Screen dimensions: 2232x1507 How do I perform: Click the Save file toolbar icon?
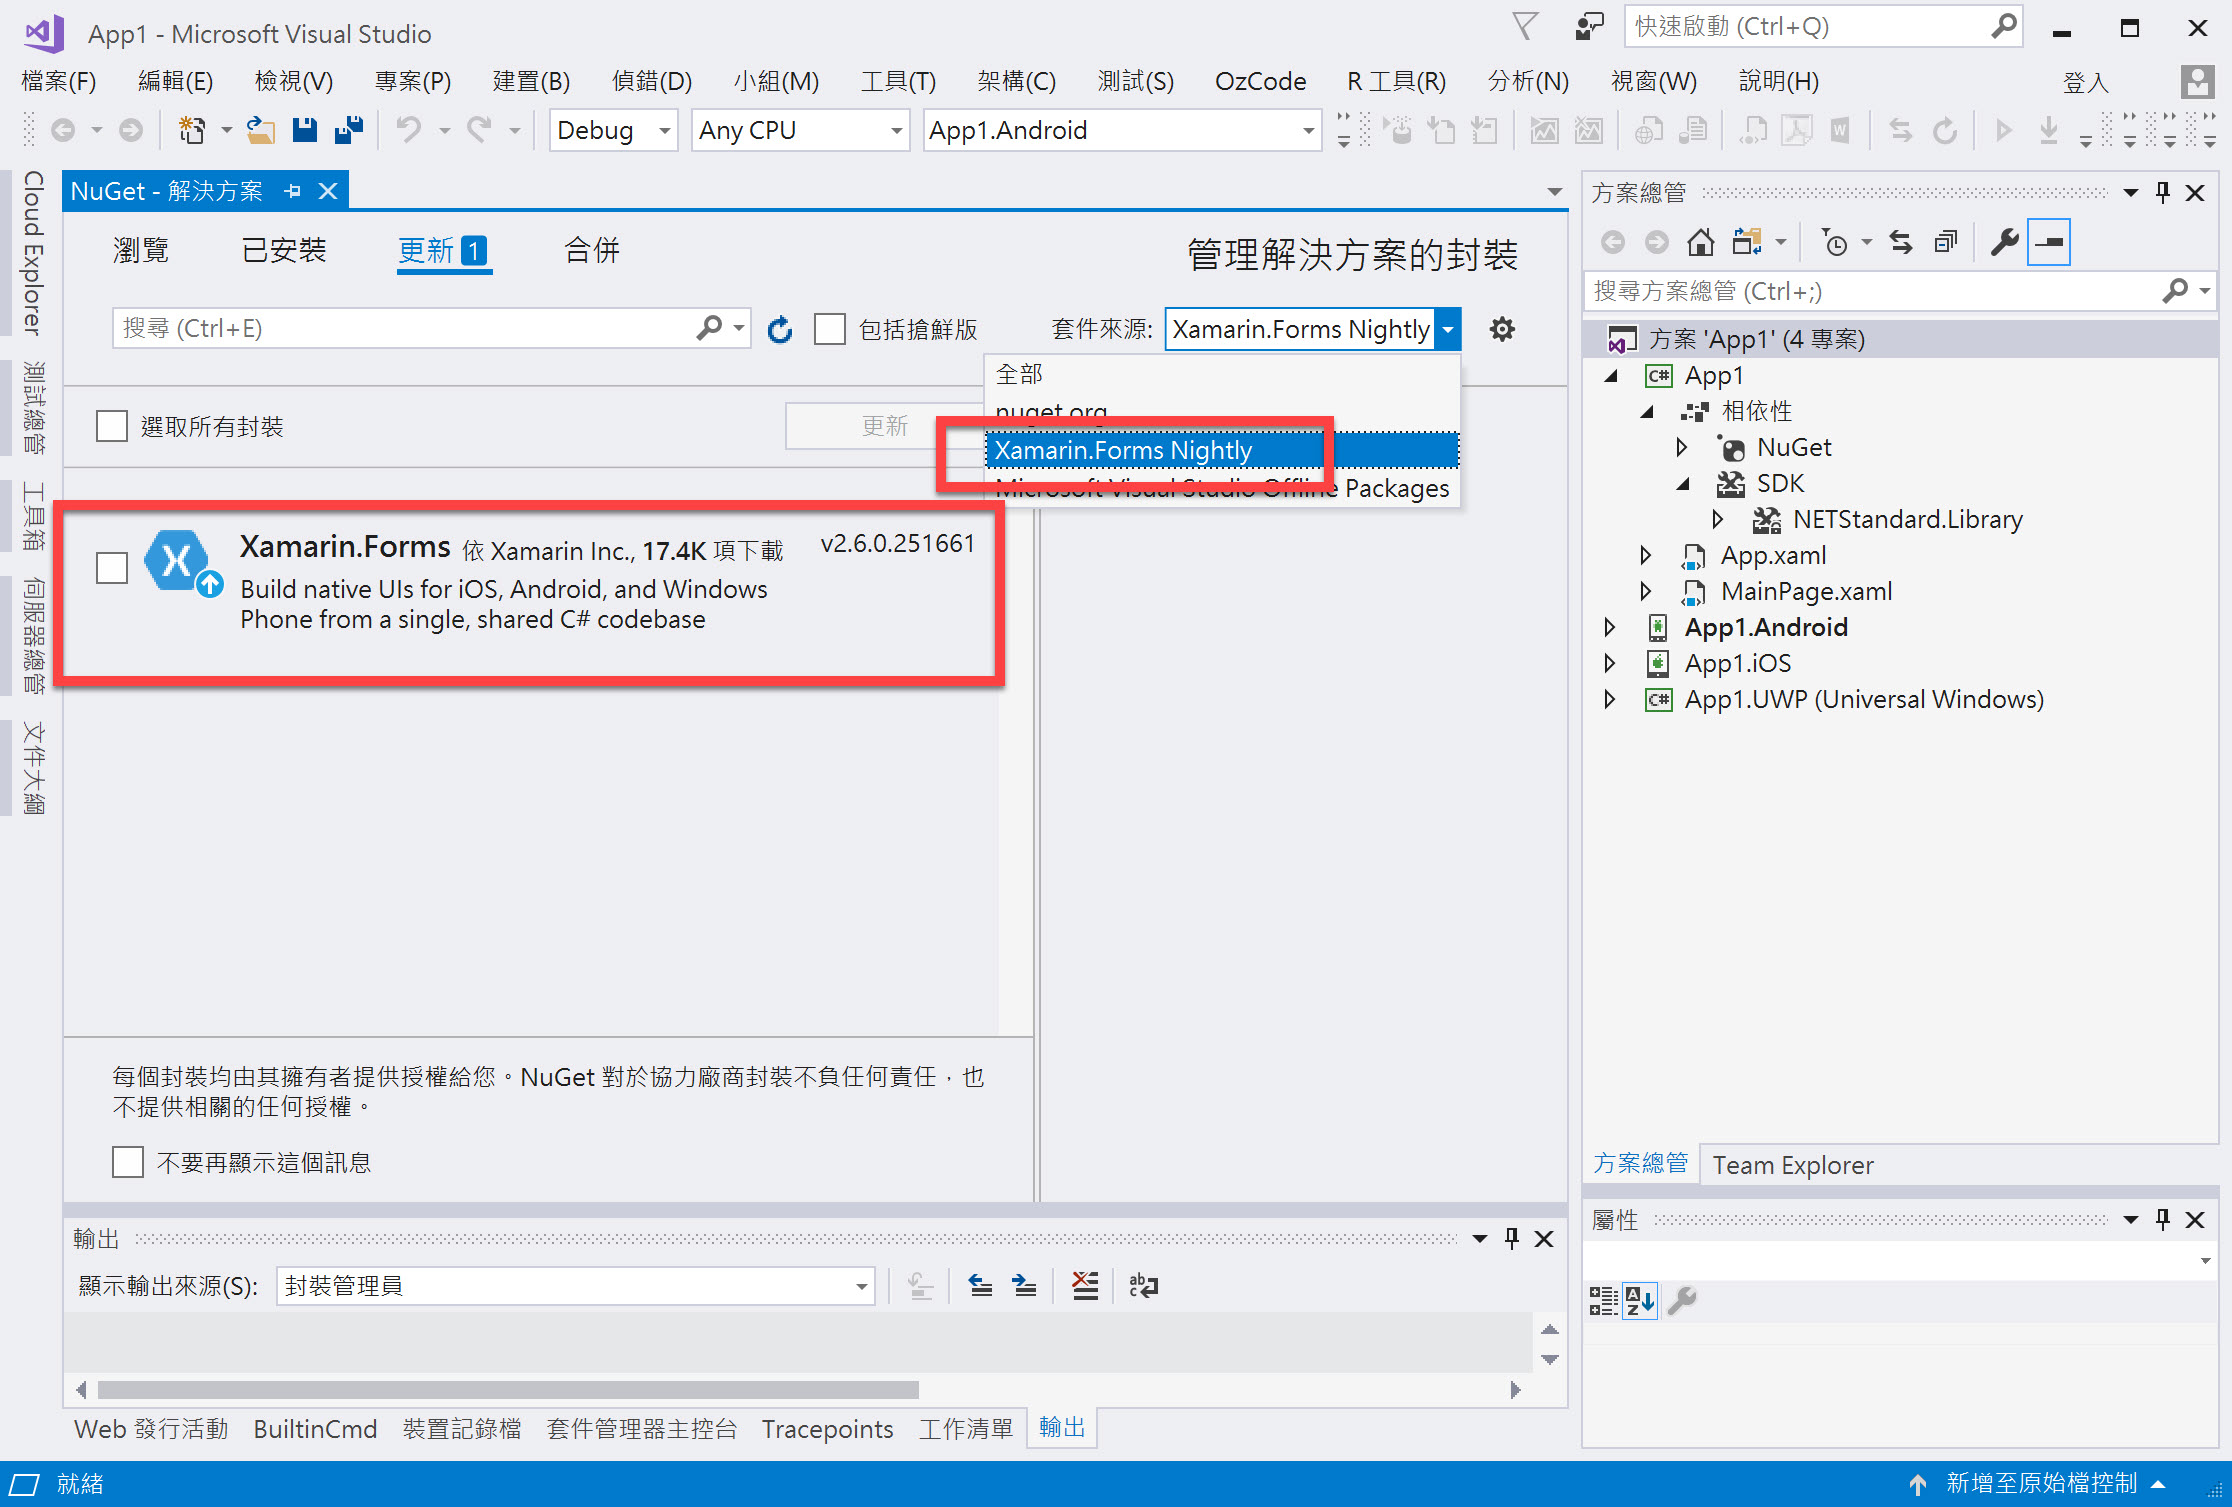pos(305,130)
